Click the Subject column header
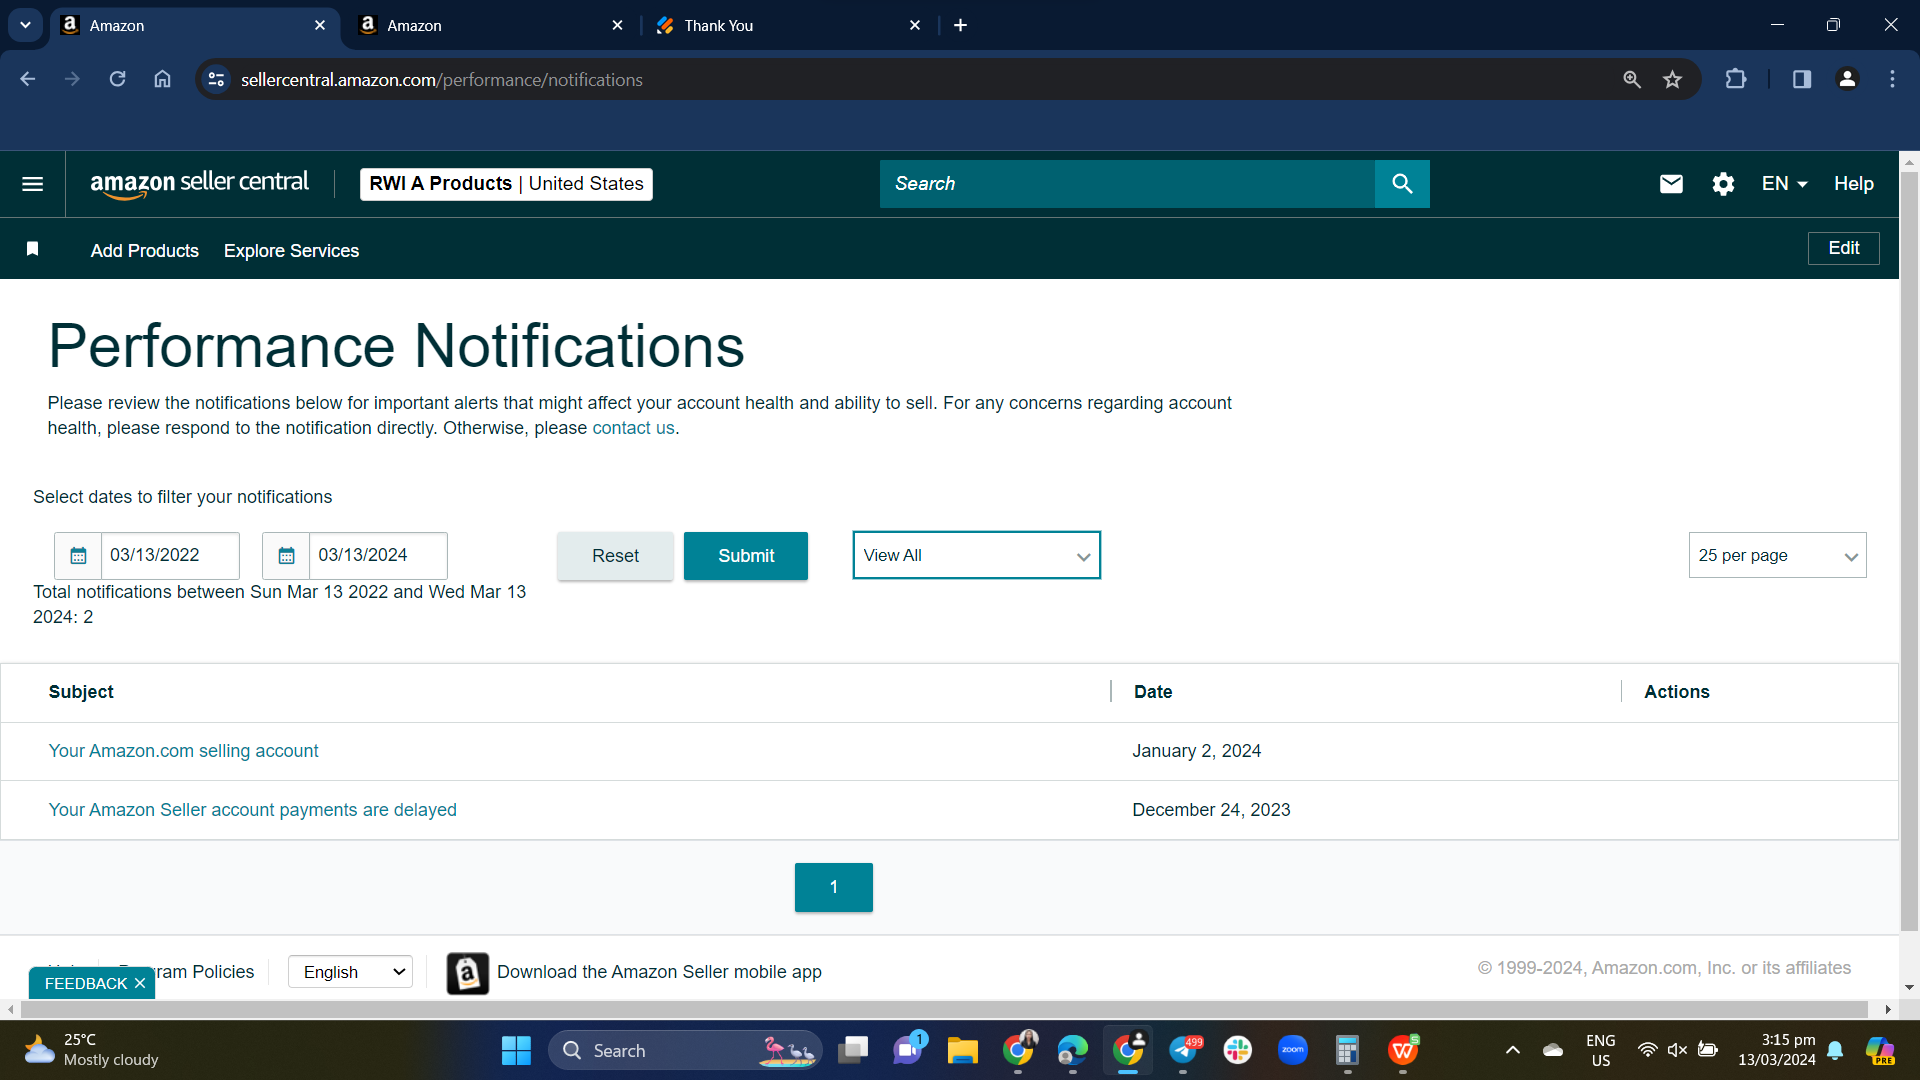The height and width of the screenshot is (1080, 1920). pos(81,692)
